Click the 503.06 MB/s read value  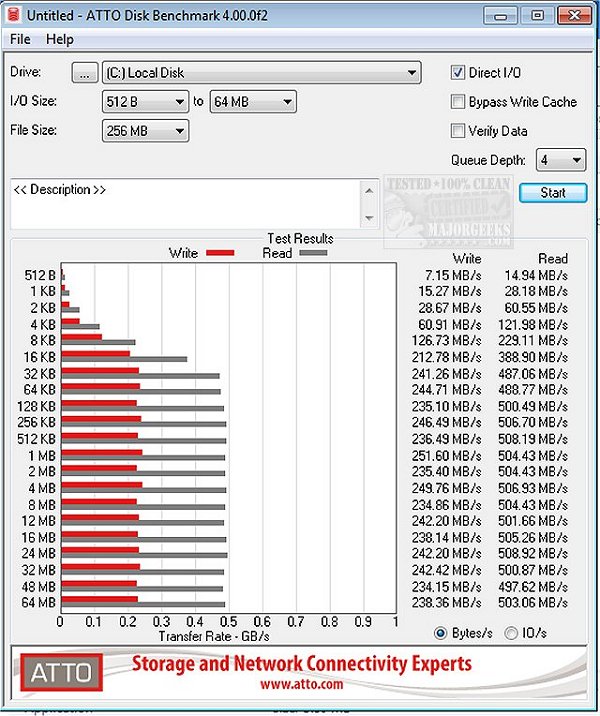533,603
